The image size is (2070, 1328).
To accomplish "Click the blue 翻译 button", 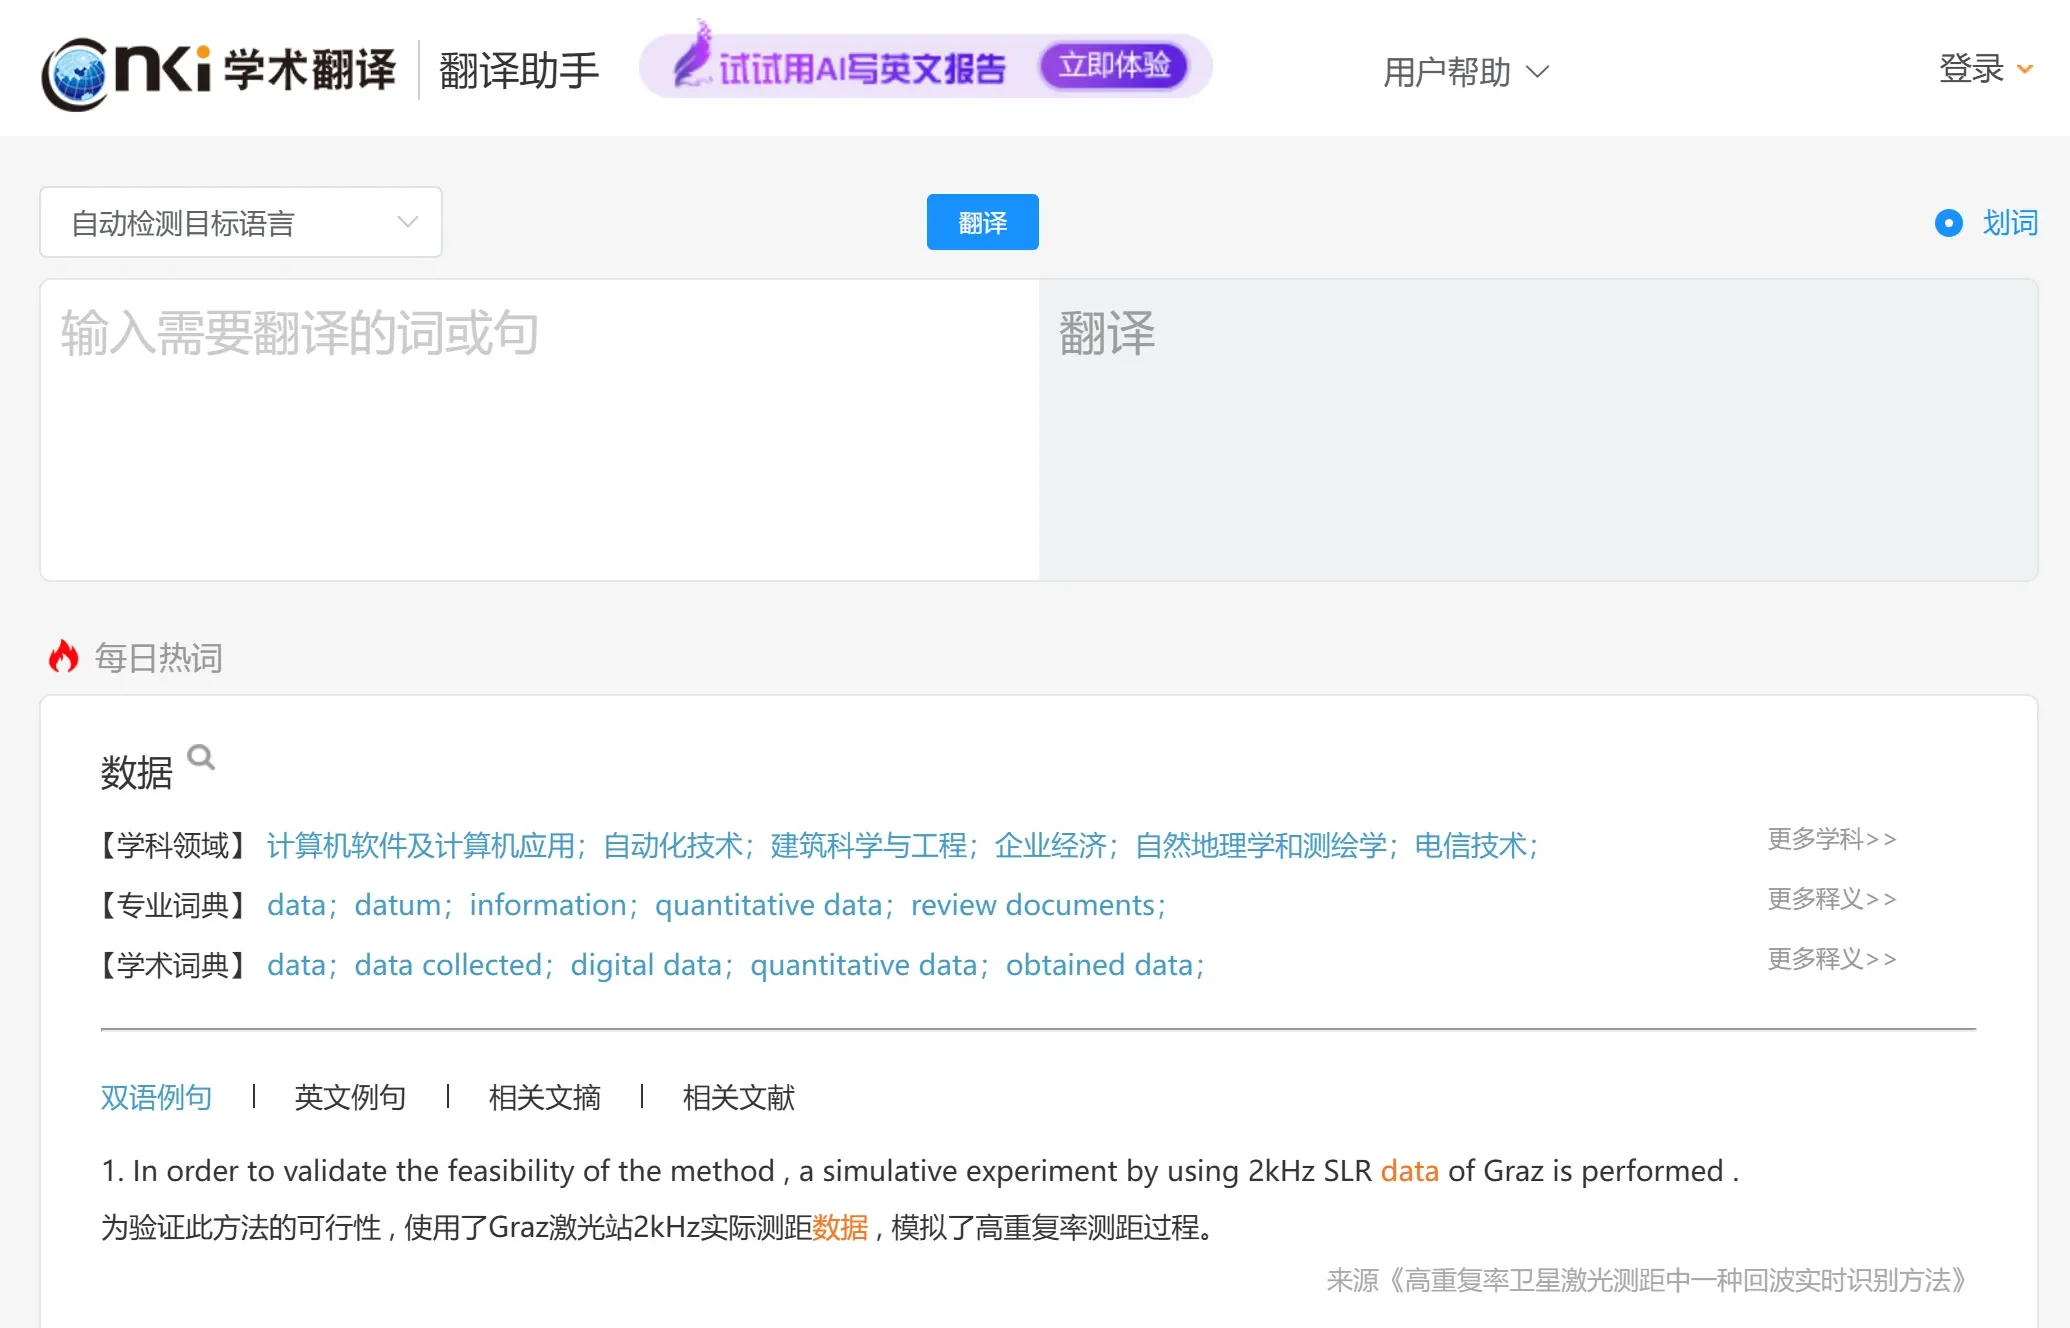I will pyautogui.click(x=982, y=222).
